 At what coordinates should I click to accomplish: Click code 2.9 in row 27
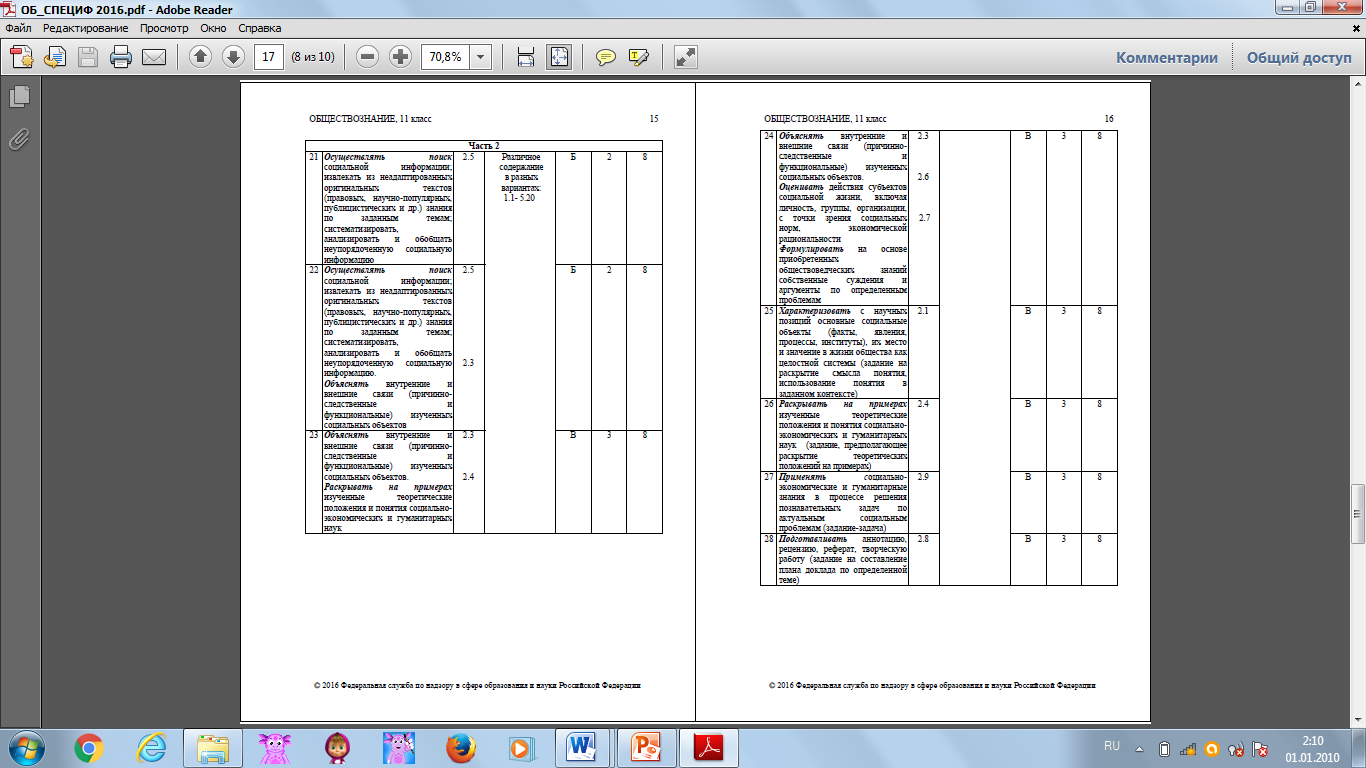tap(923, 477)
